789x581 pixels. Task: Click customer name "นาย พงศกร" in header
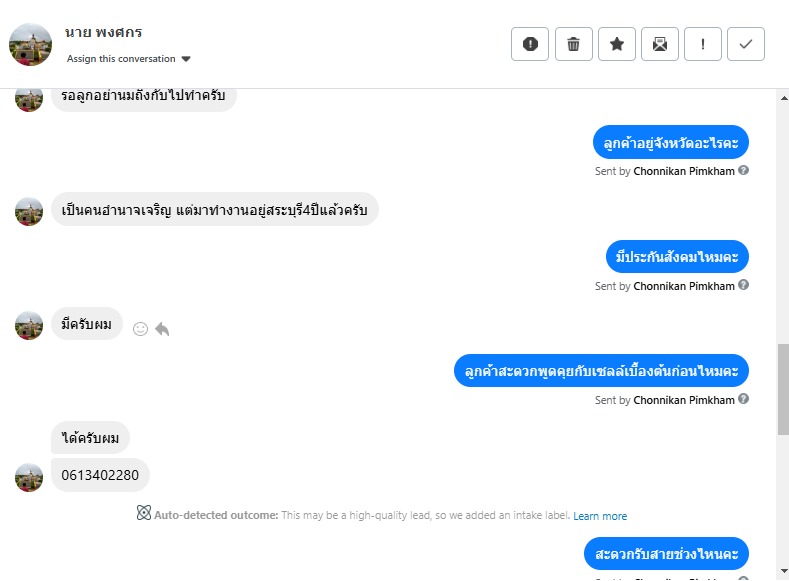103,34
